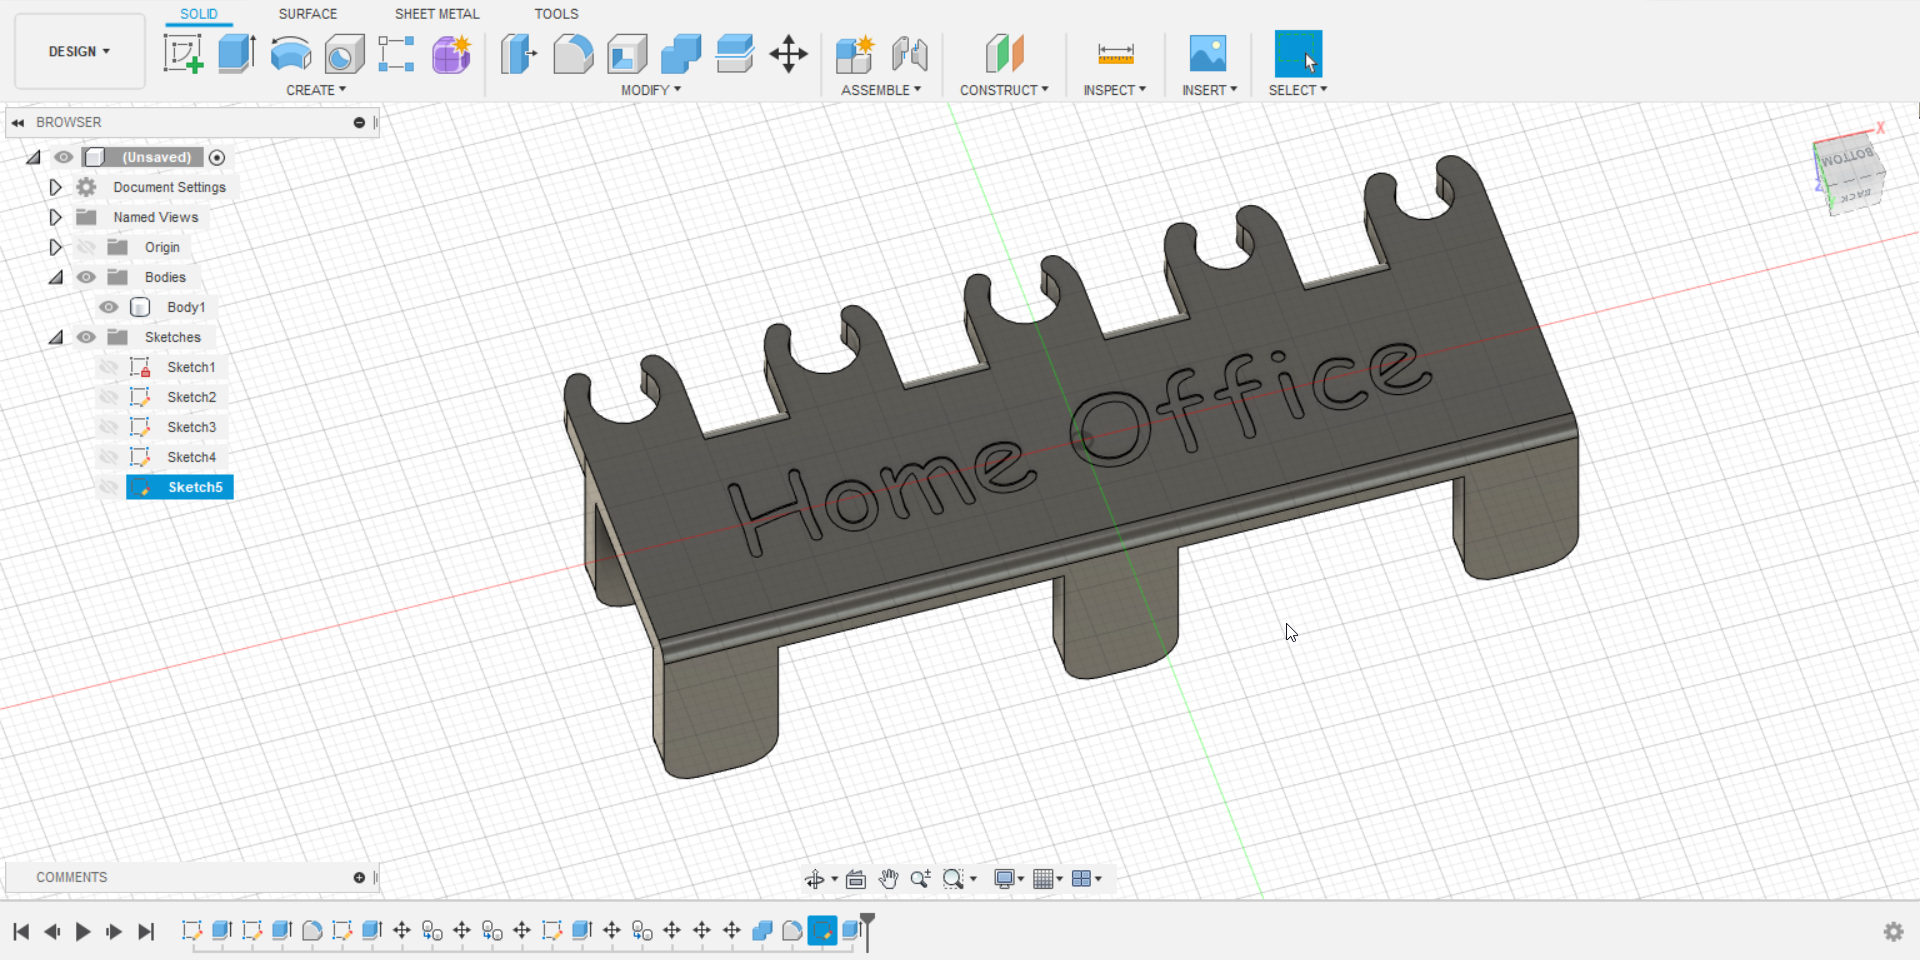Expand the Document Settings node
This screenshot has width=1922, height=960.
(x=56, y=187)
